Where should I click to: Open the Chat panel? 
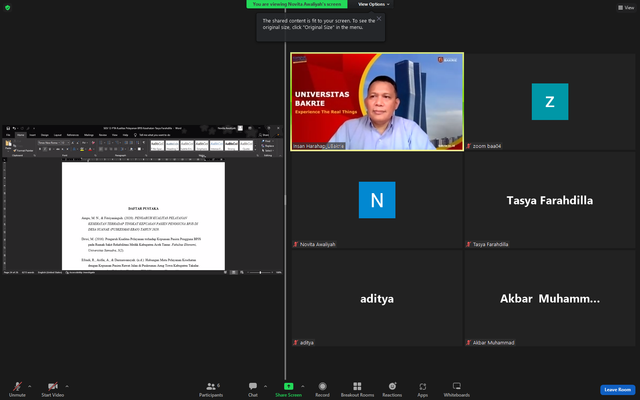(253, 389)
